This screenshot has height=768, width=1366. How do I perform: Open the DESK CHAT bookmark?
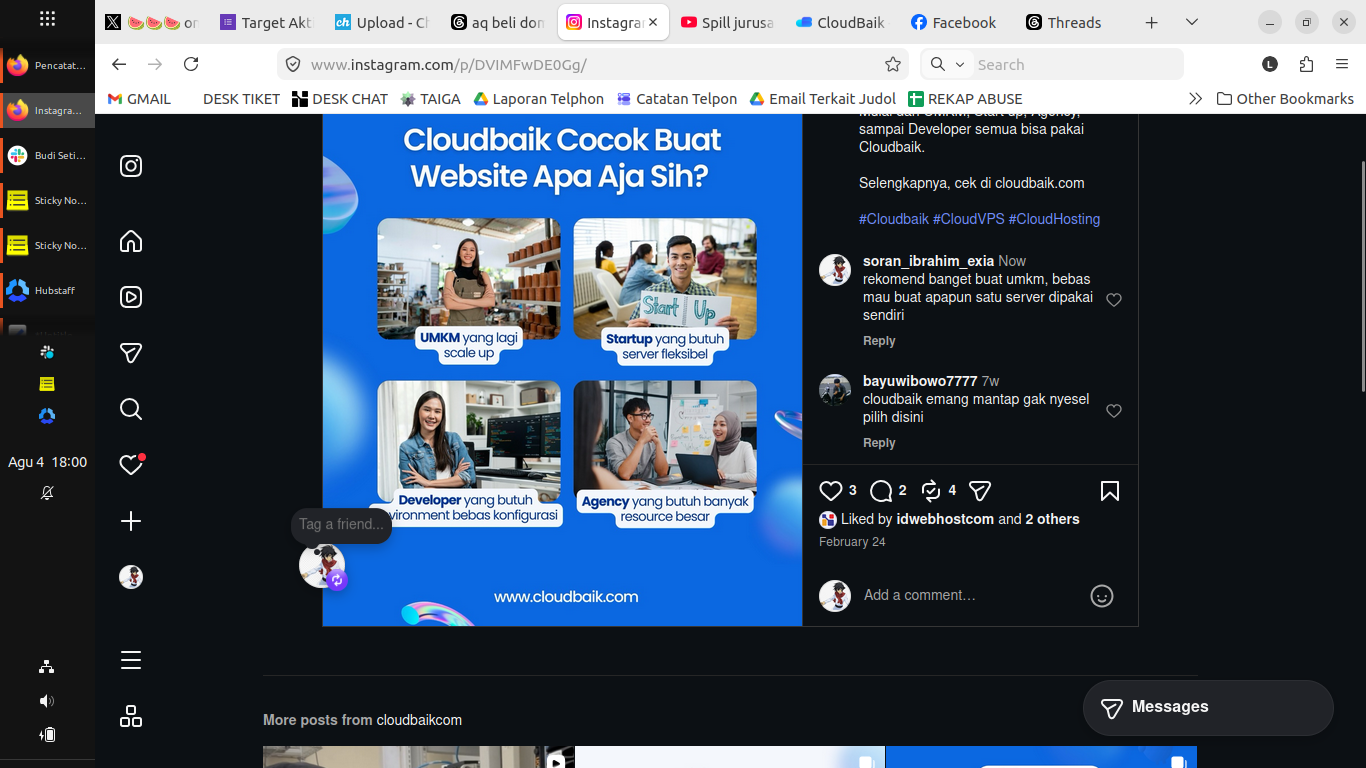pos(340,99)
